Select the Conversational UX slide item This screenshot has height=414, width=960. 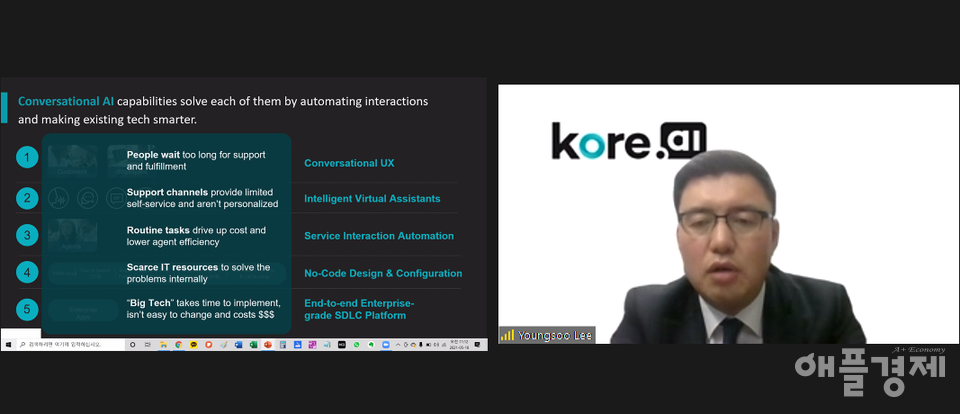pyautogui.click(x=349, y=163)
